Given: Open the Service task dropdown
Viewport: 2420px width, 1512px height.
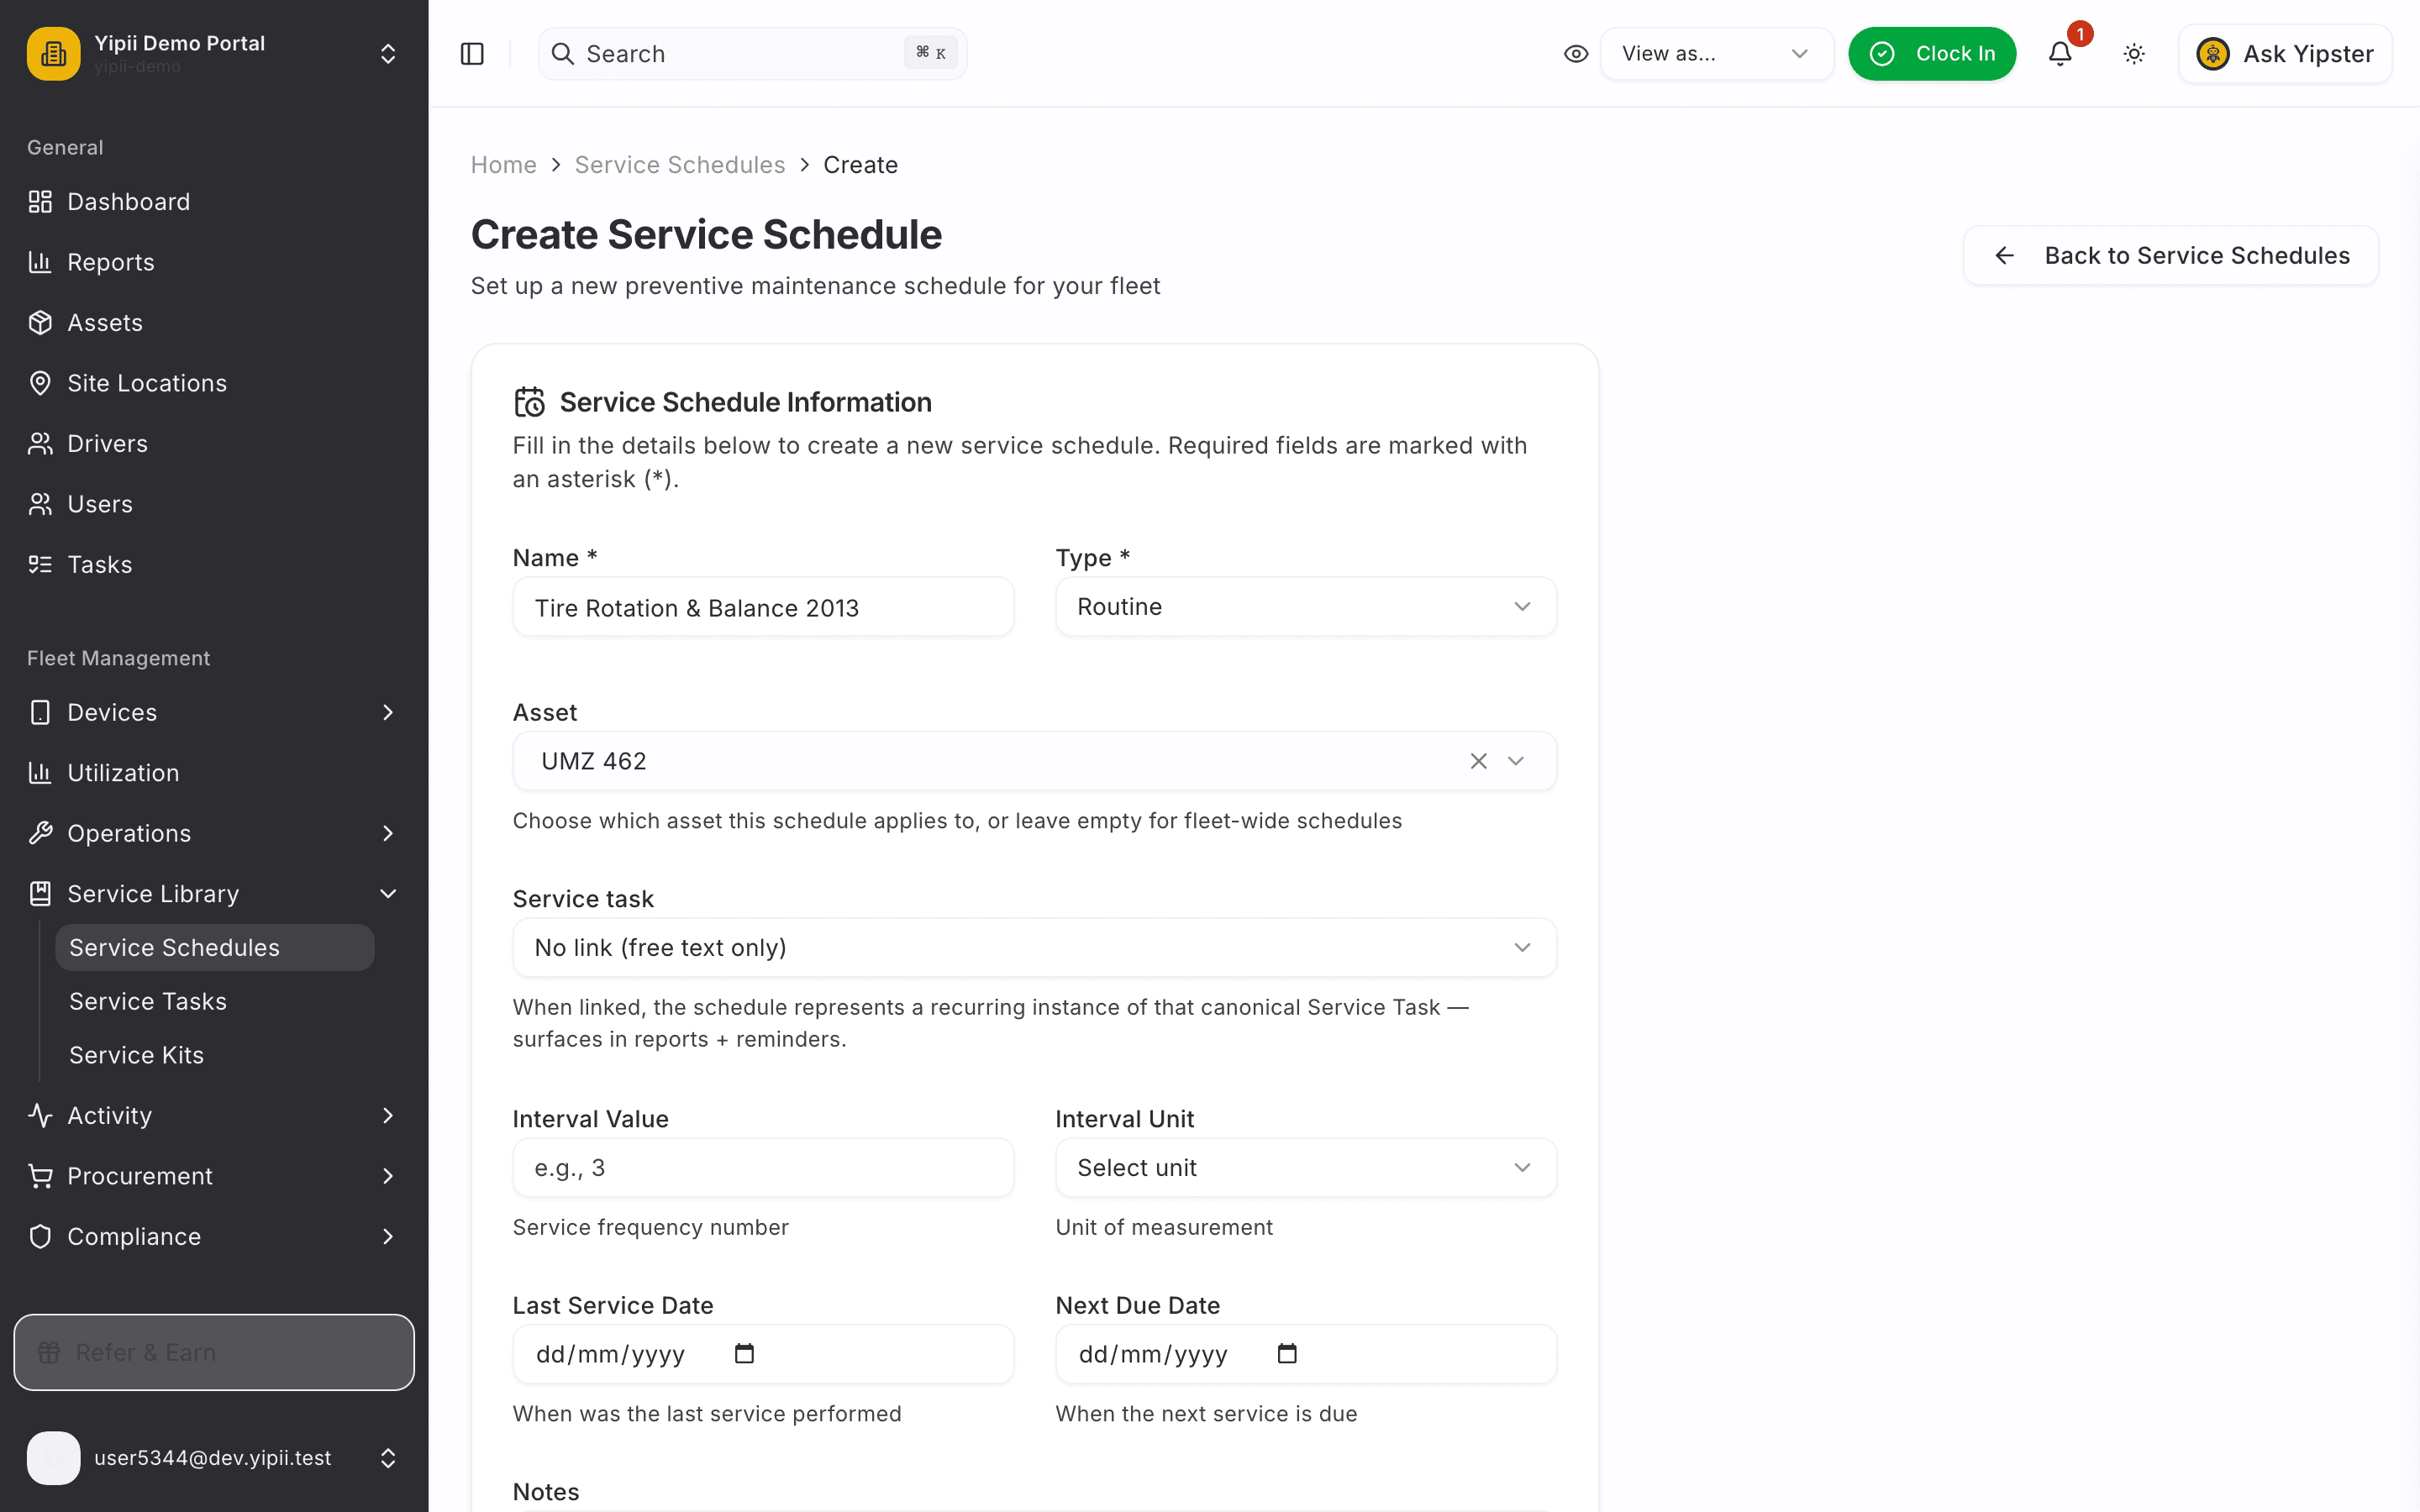Looking at the screenshot, I should point(1034,947).
